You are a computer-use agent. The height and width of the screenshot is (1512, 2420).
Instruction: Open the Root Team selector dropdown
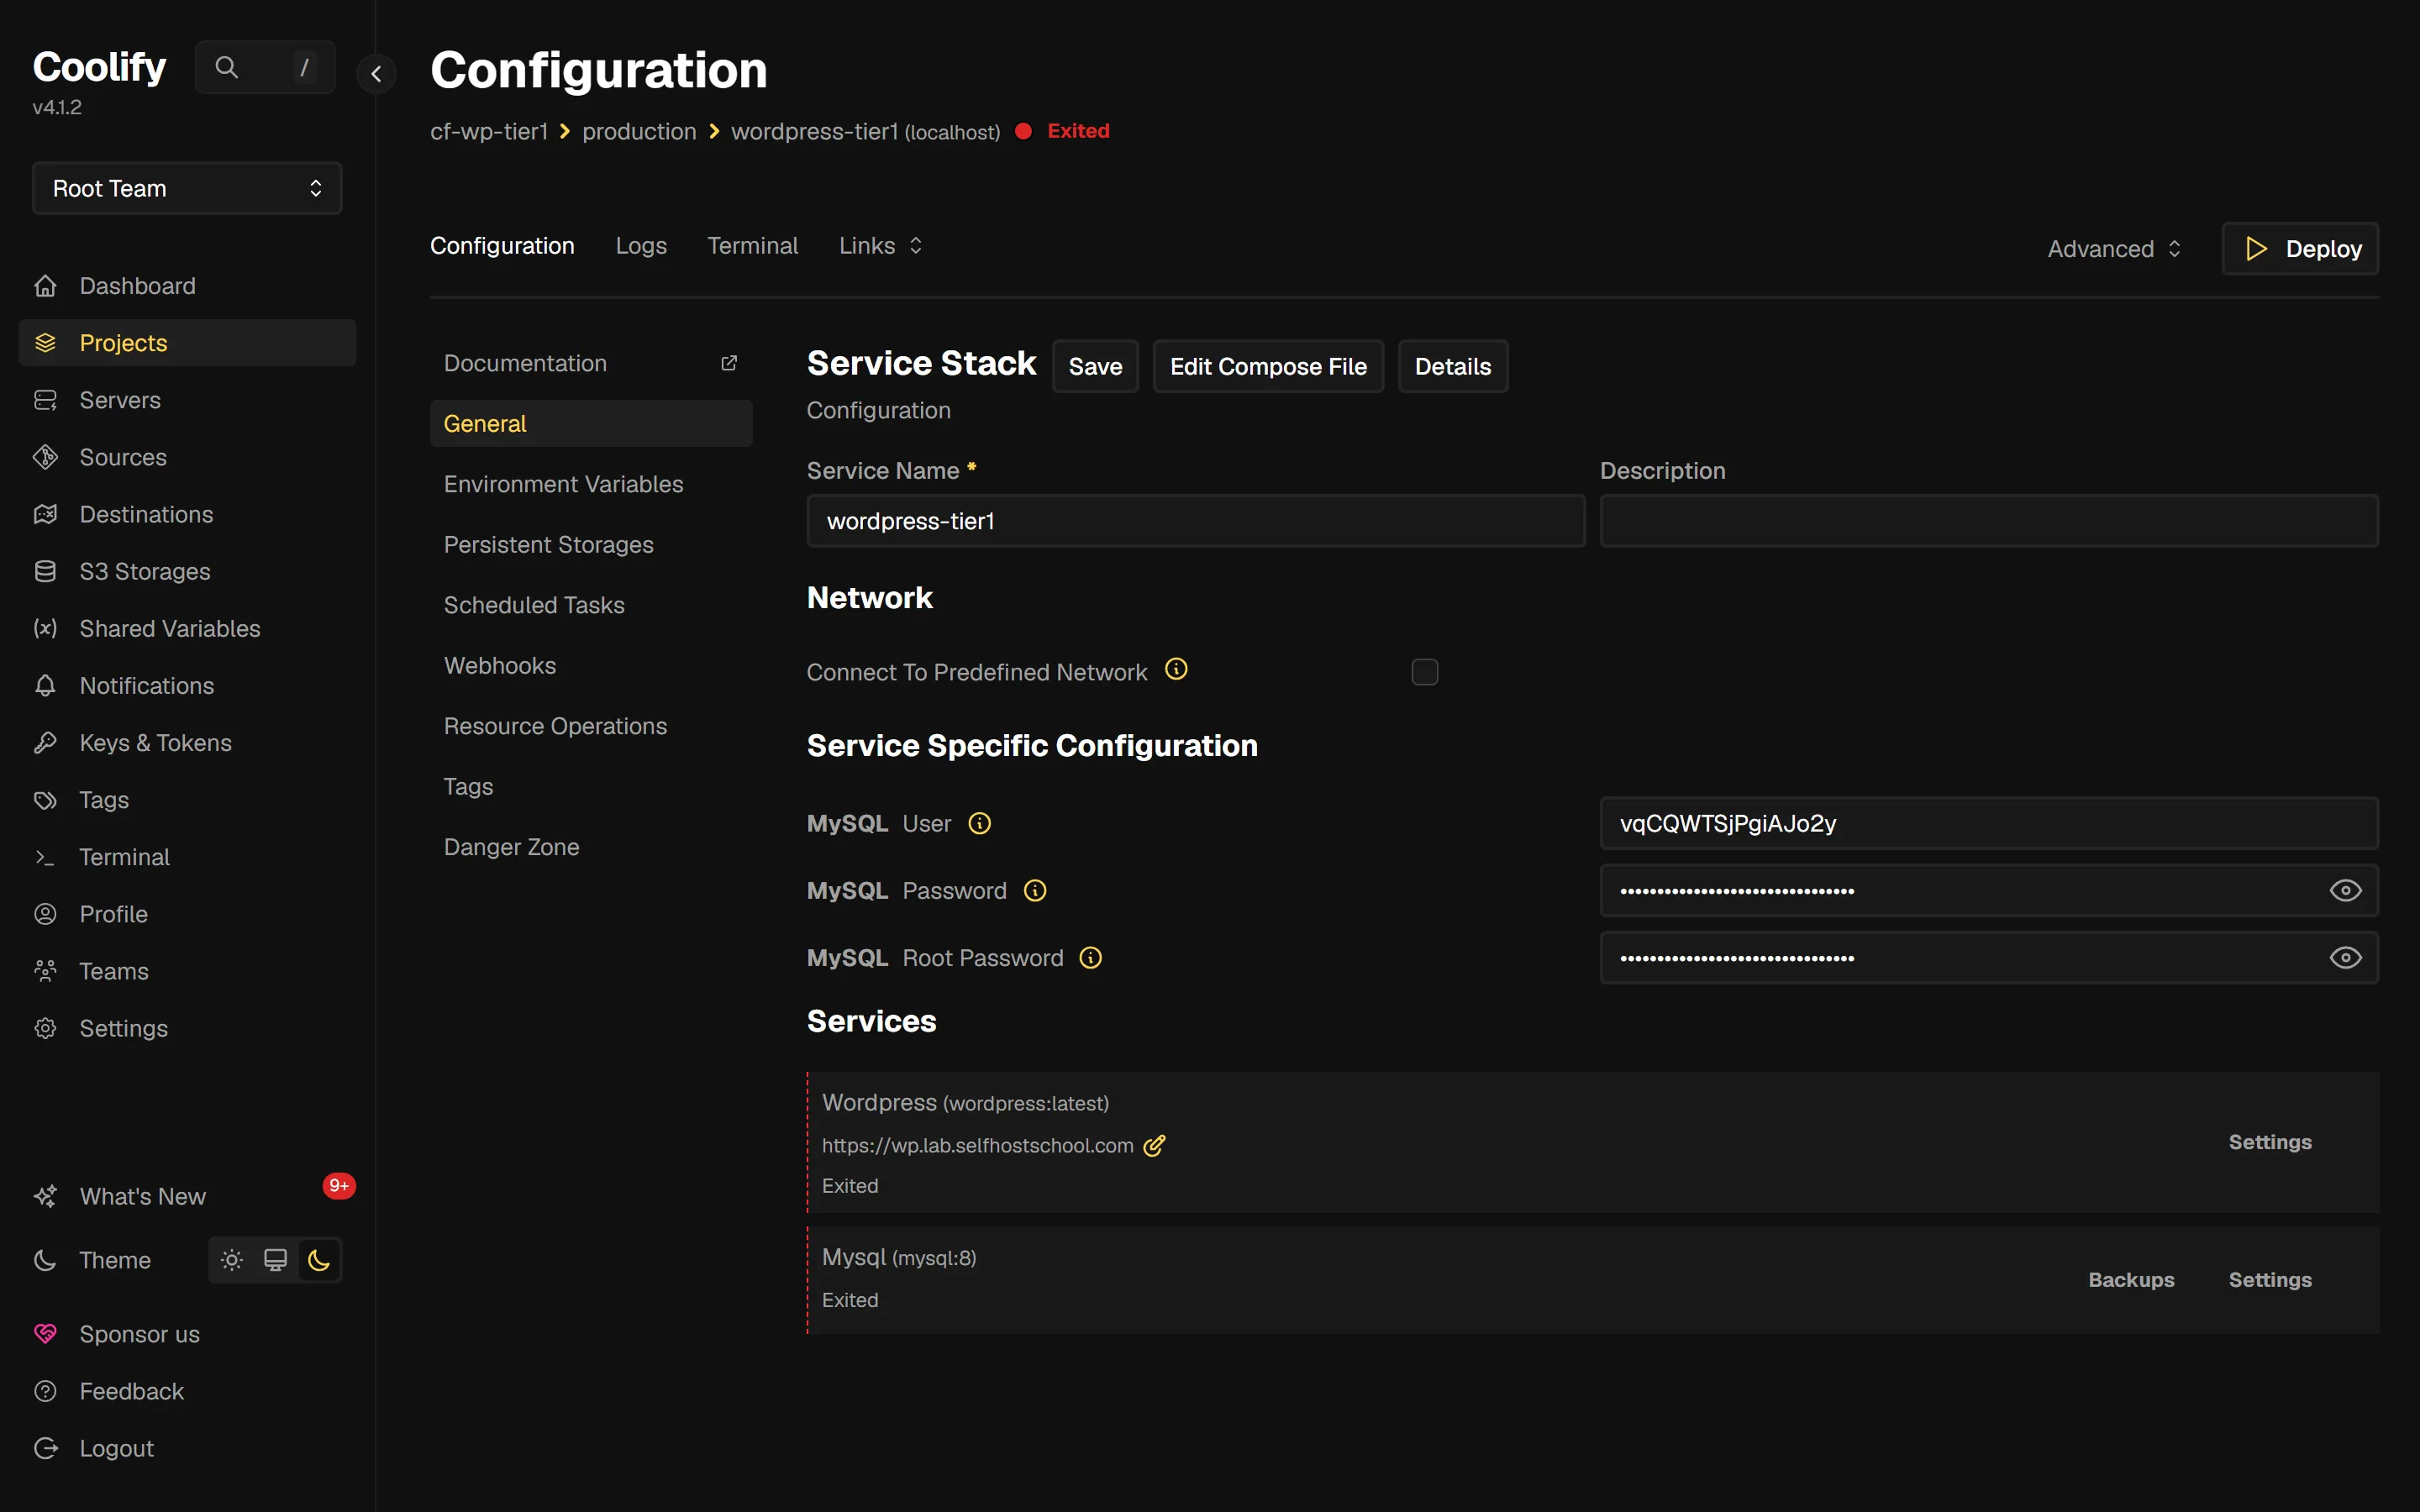[x=187, y=188]
